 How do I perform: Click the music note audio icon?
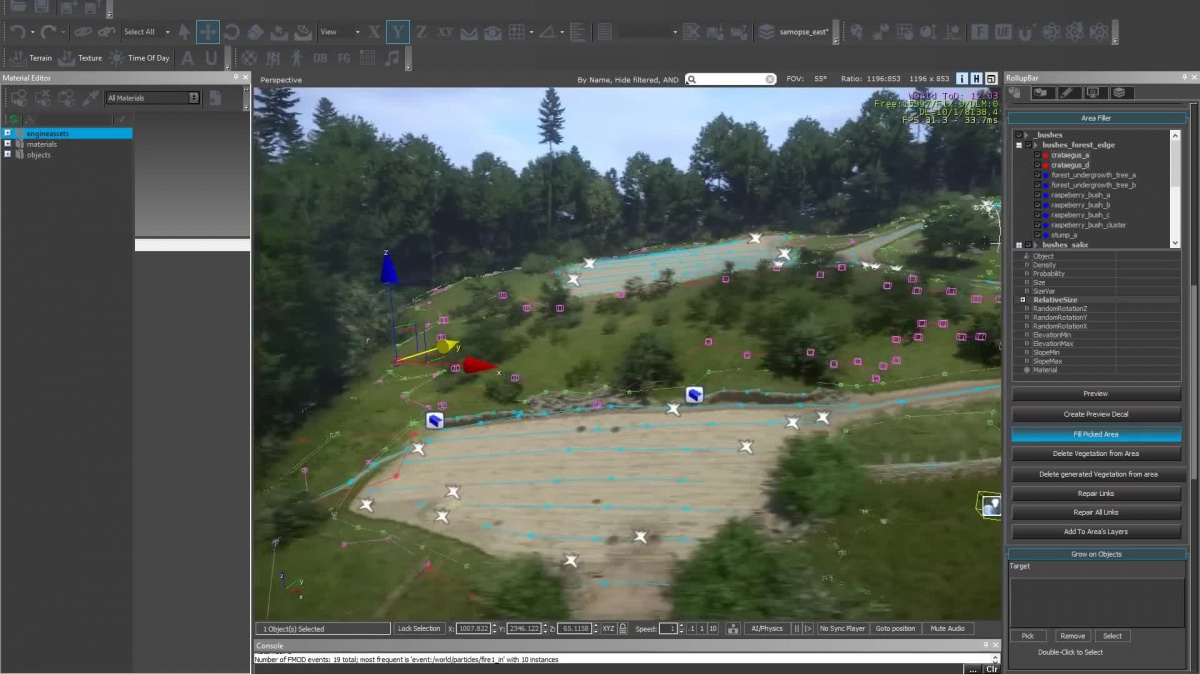[392, 58]
